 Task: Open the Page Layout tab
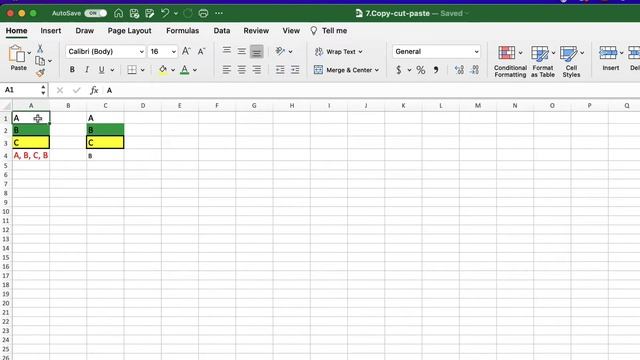pos(129,31)
